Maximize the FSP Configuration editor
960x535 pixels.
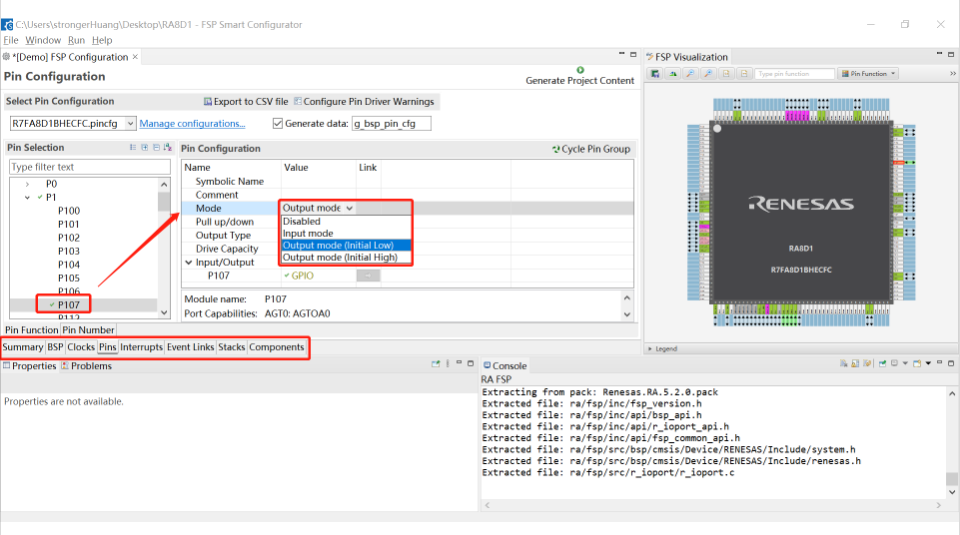(633, 54)
